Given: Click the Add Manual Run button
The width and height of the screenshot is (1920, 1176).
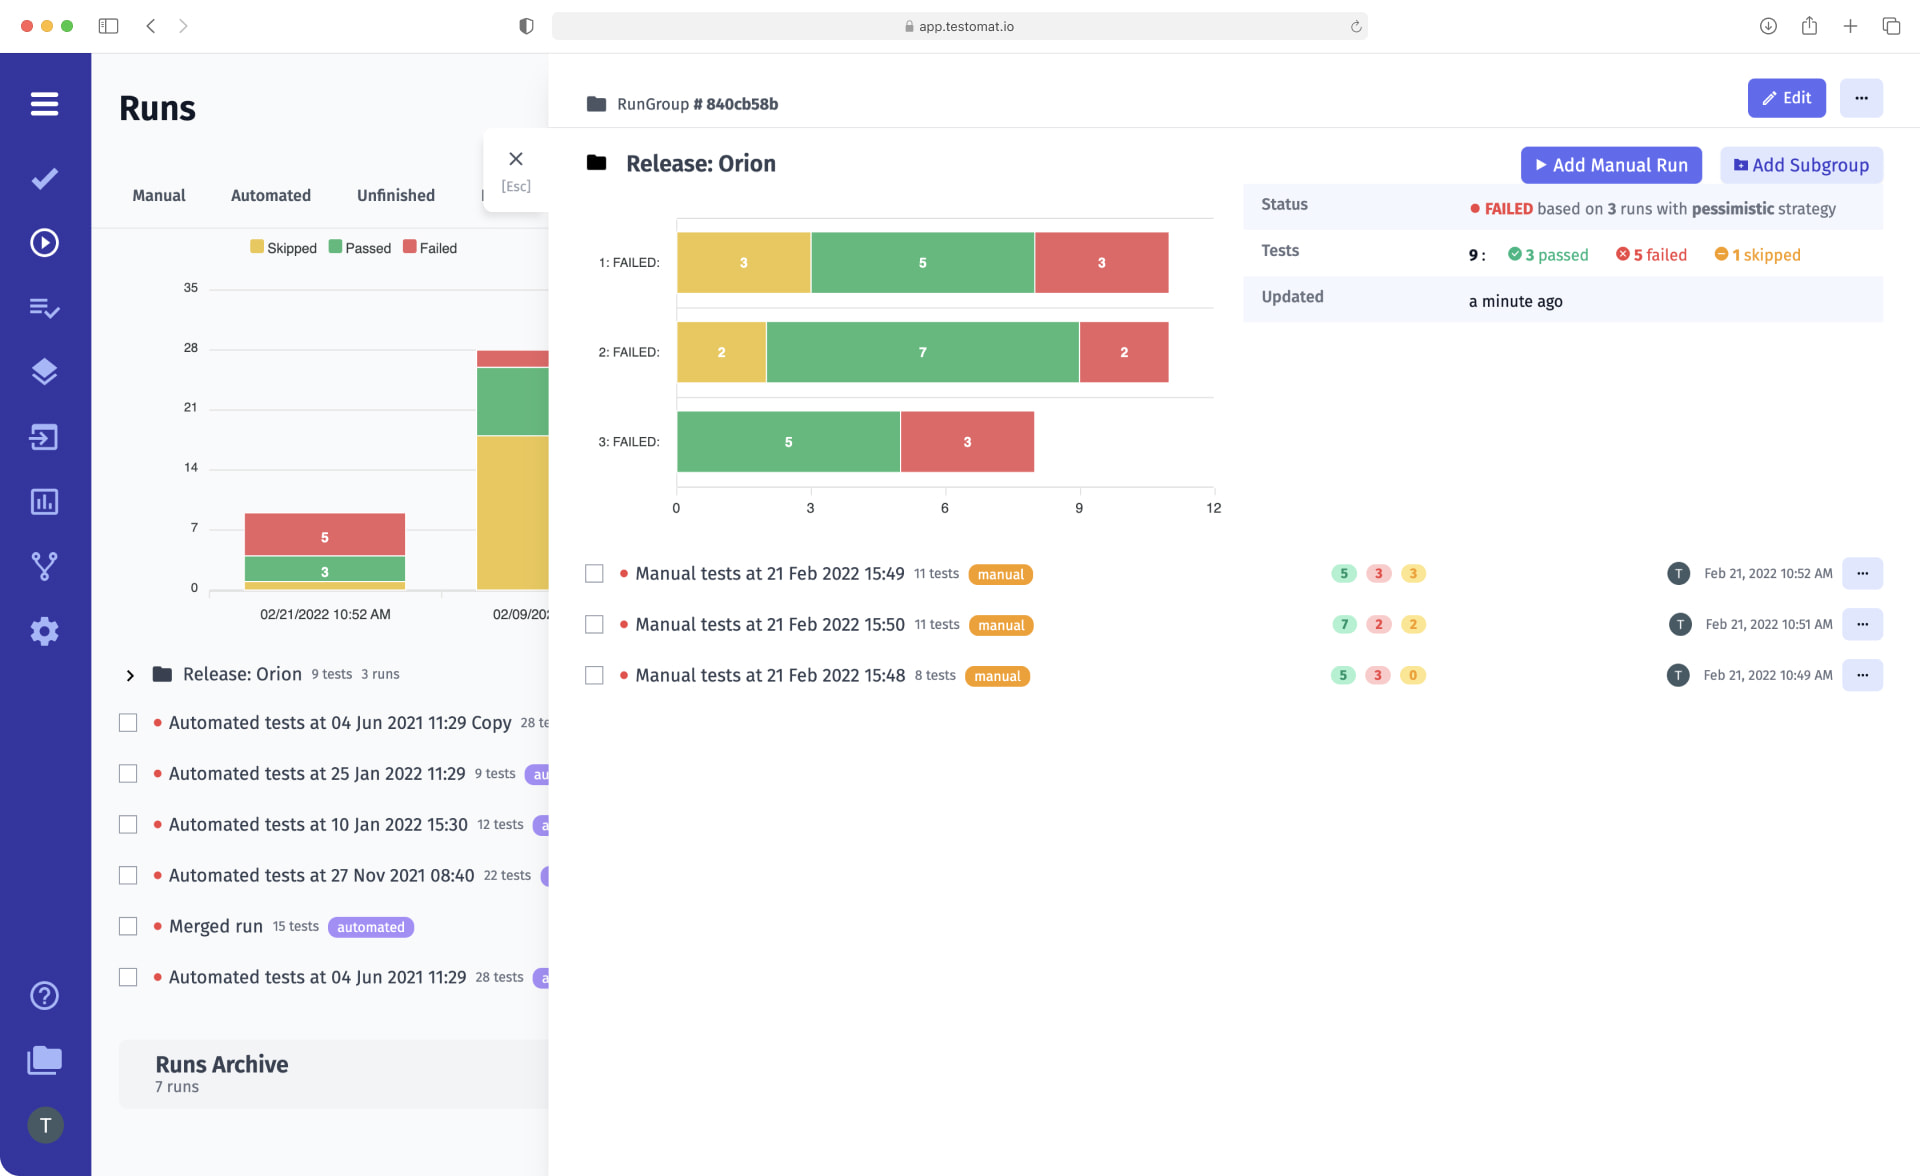Looking at the screenshot, I should pos(1611,164).
